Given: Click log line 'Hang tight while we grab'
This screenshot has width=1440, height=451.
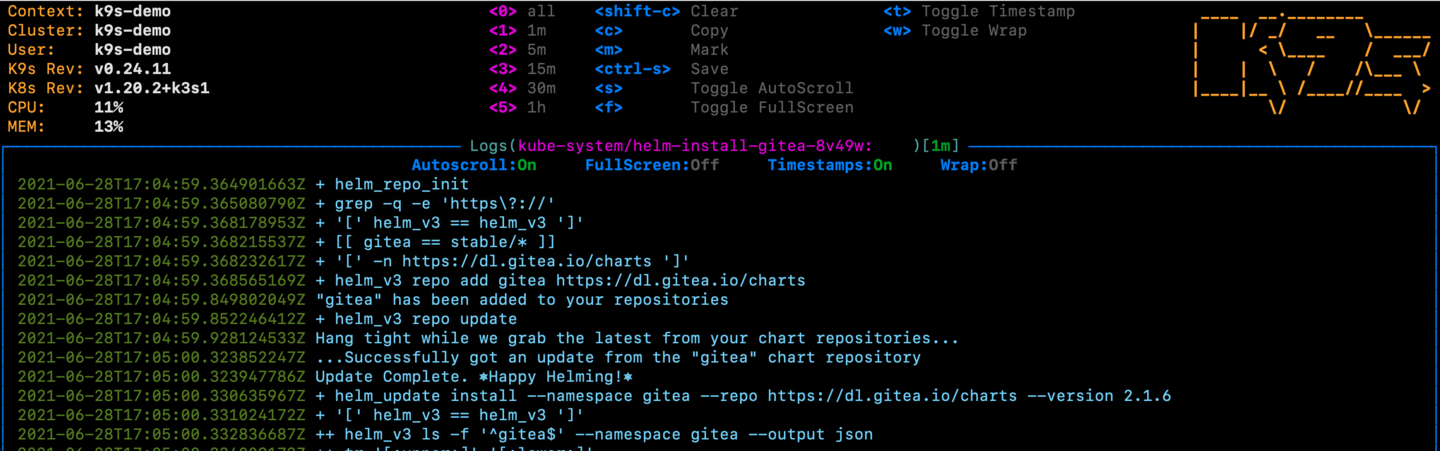Looking at the screenshot, I should [x=637, y=338].
